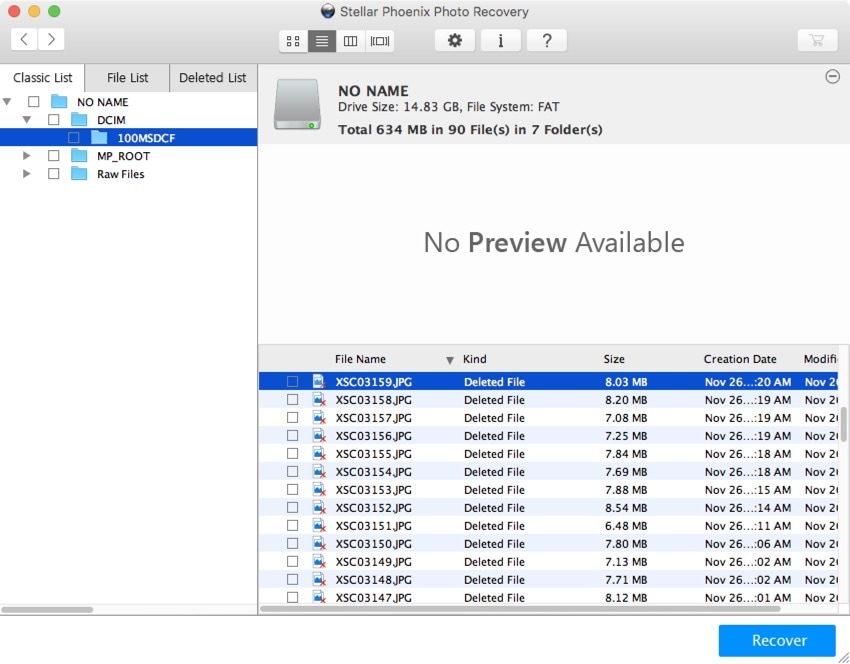Tick the checkbox for XSC03154.JPG
The image size is (850, 664).
(292, 472)
